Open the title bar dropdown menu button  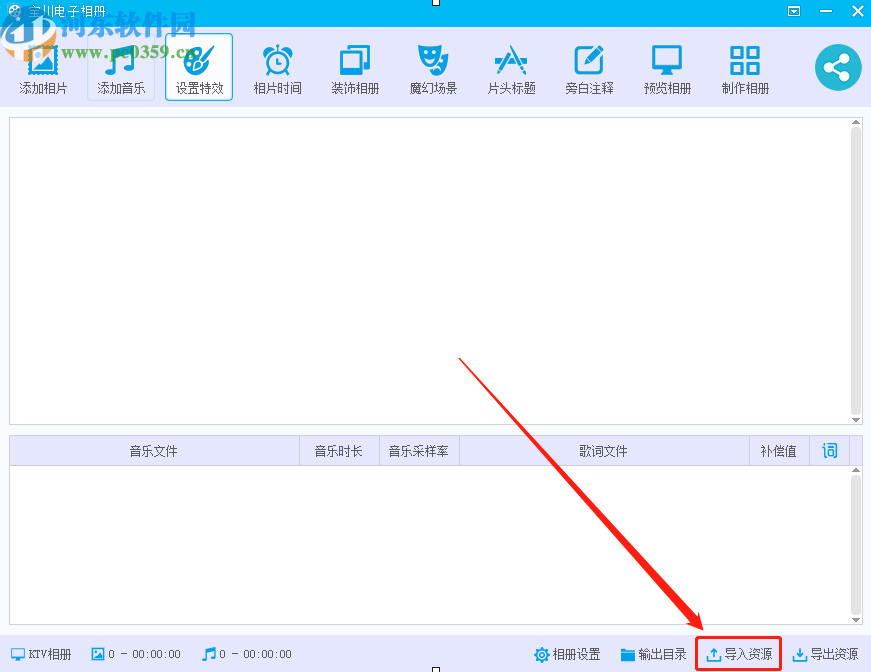794,11
